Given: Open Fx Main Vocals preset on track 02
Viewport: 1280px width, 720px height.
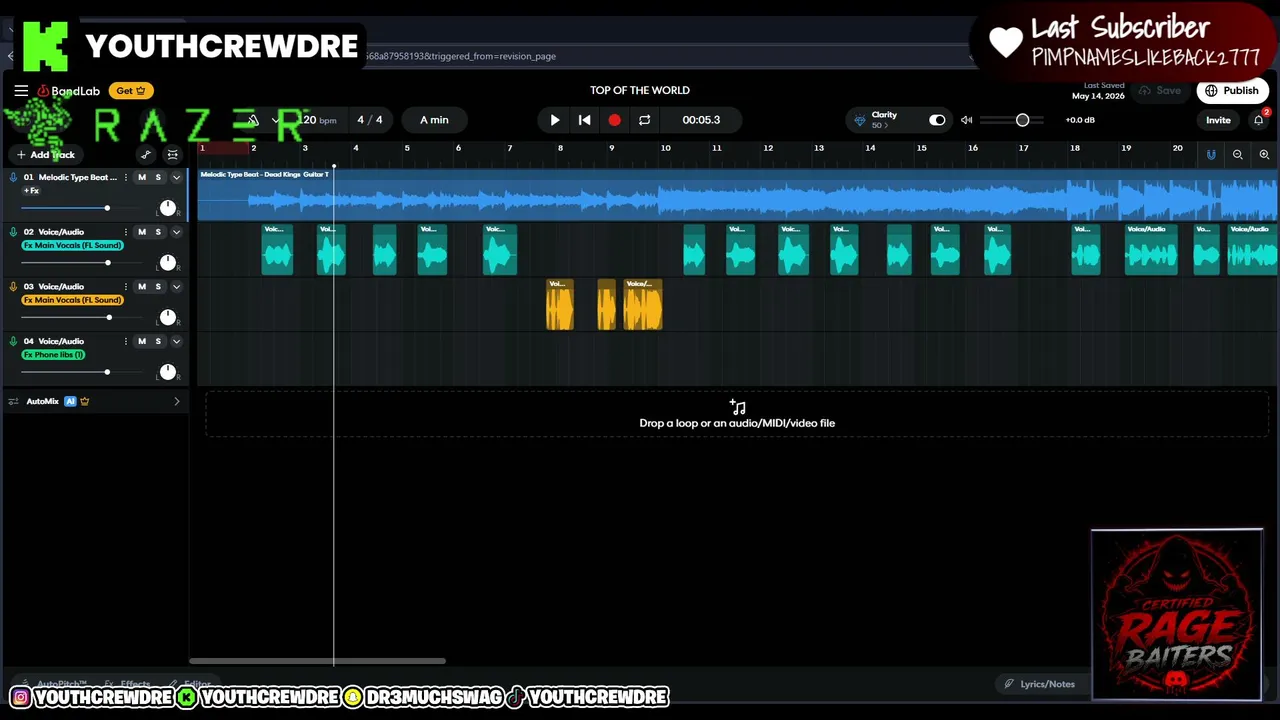Looking at the screenshot, I should tap(72, 245).
